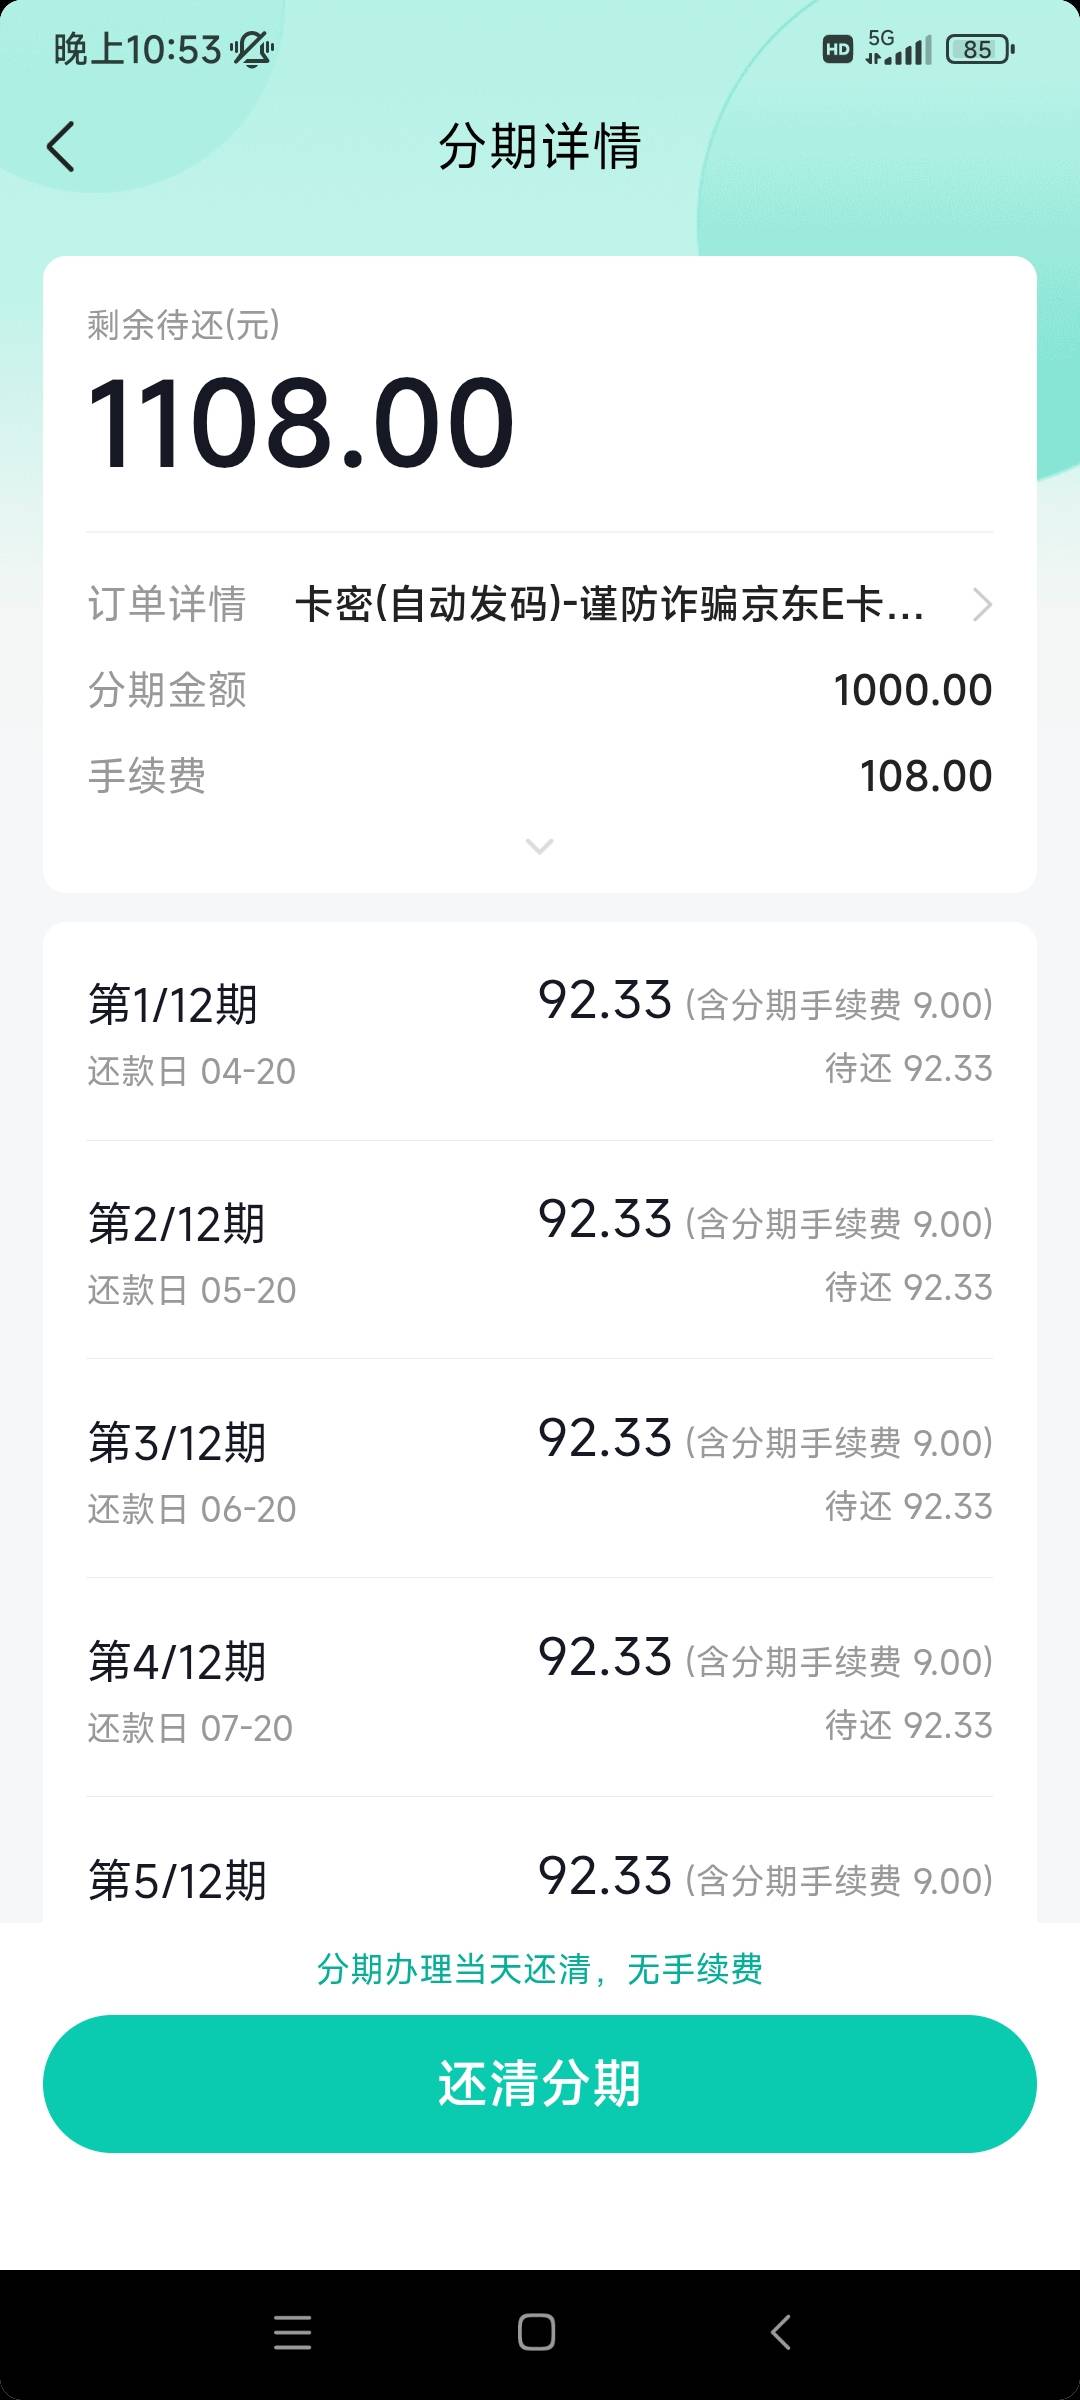Expand more installment info chevron
This screenshot has width=1080, height=2400.
pyautogui.click(x=539, y=847)
